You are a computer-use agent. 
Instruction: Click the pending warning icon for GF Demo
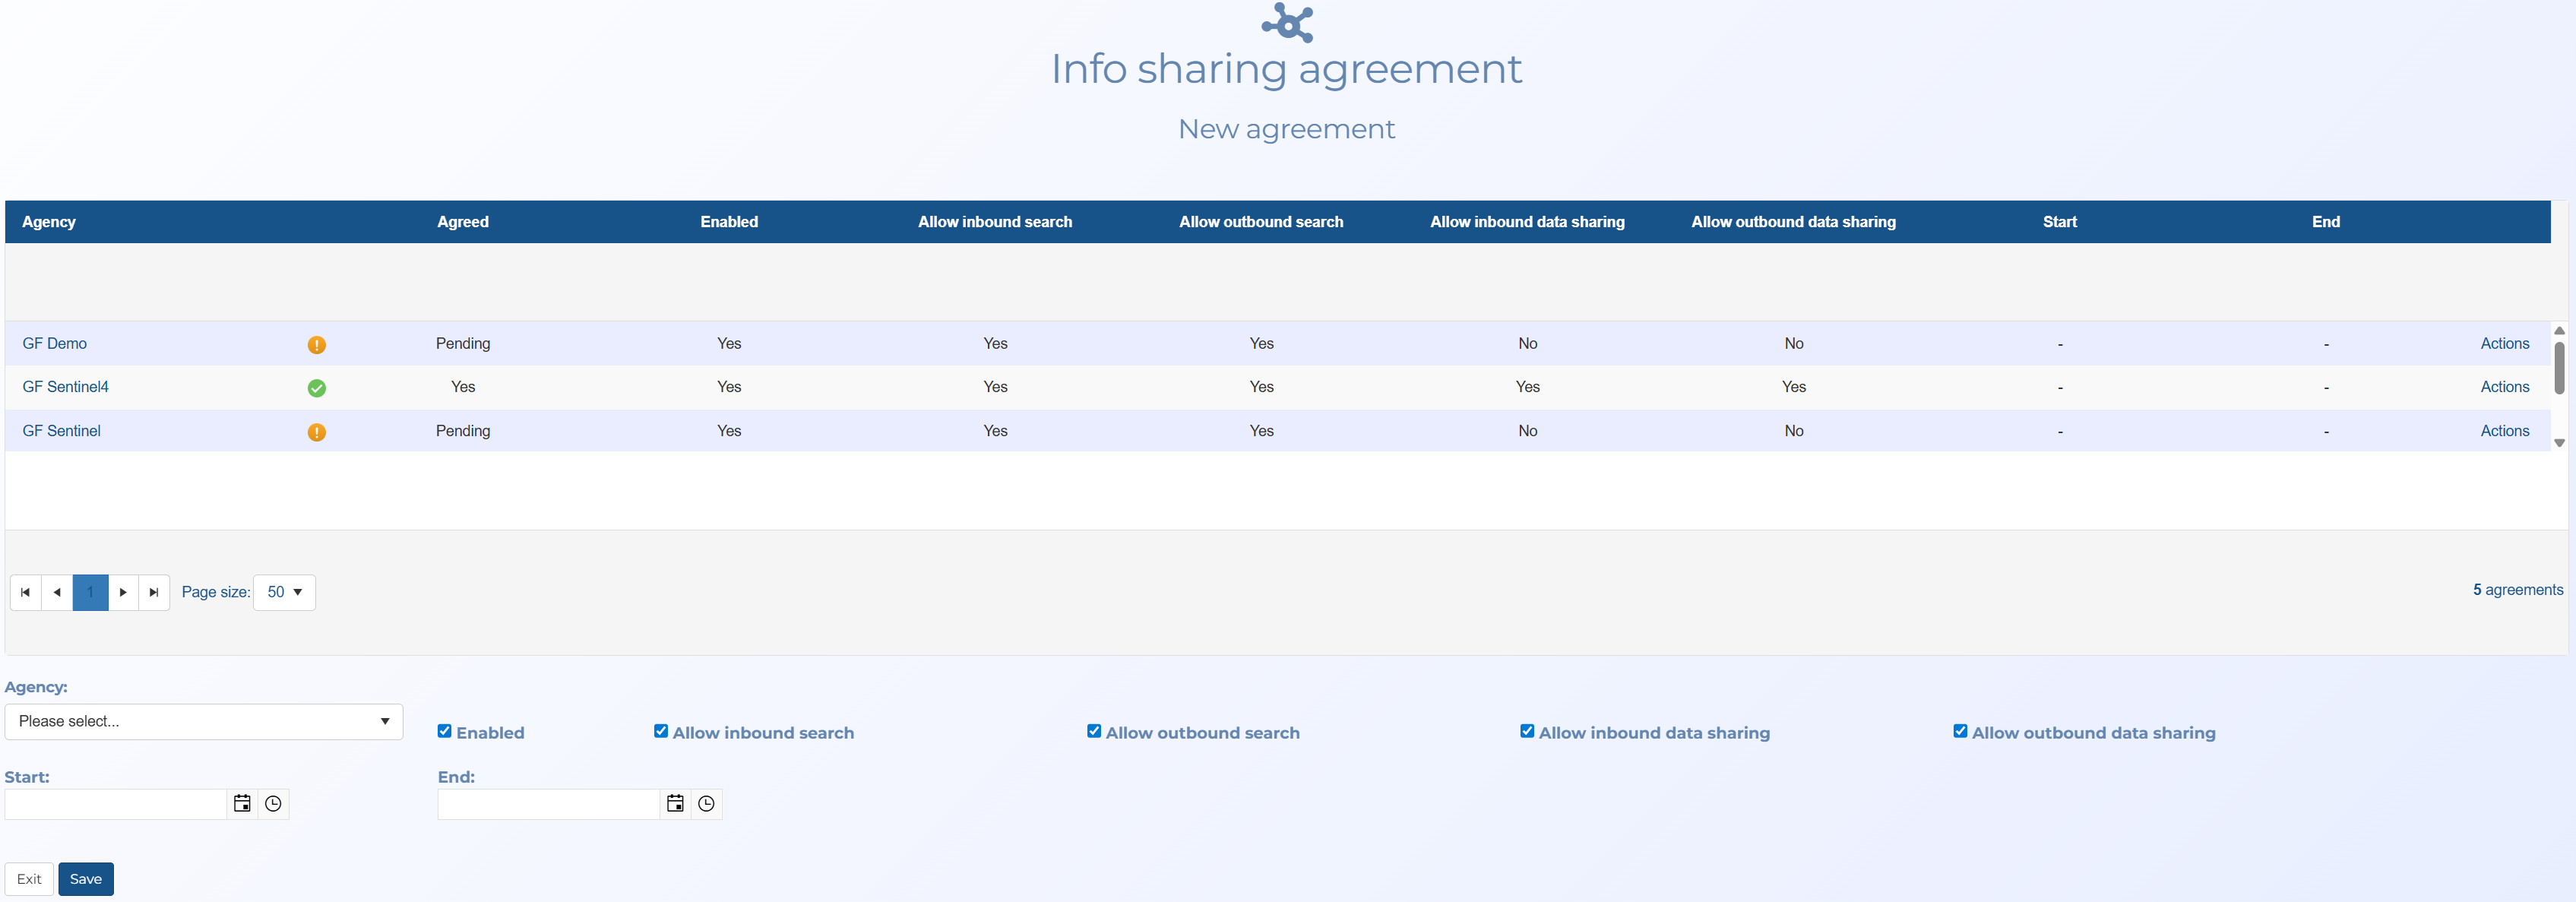pyautogui.click(x=316, y=345)
